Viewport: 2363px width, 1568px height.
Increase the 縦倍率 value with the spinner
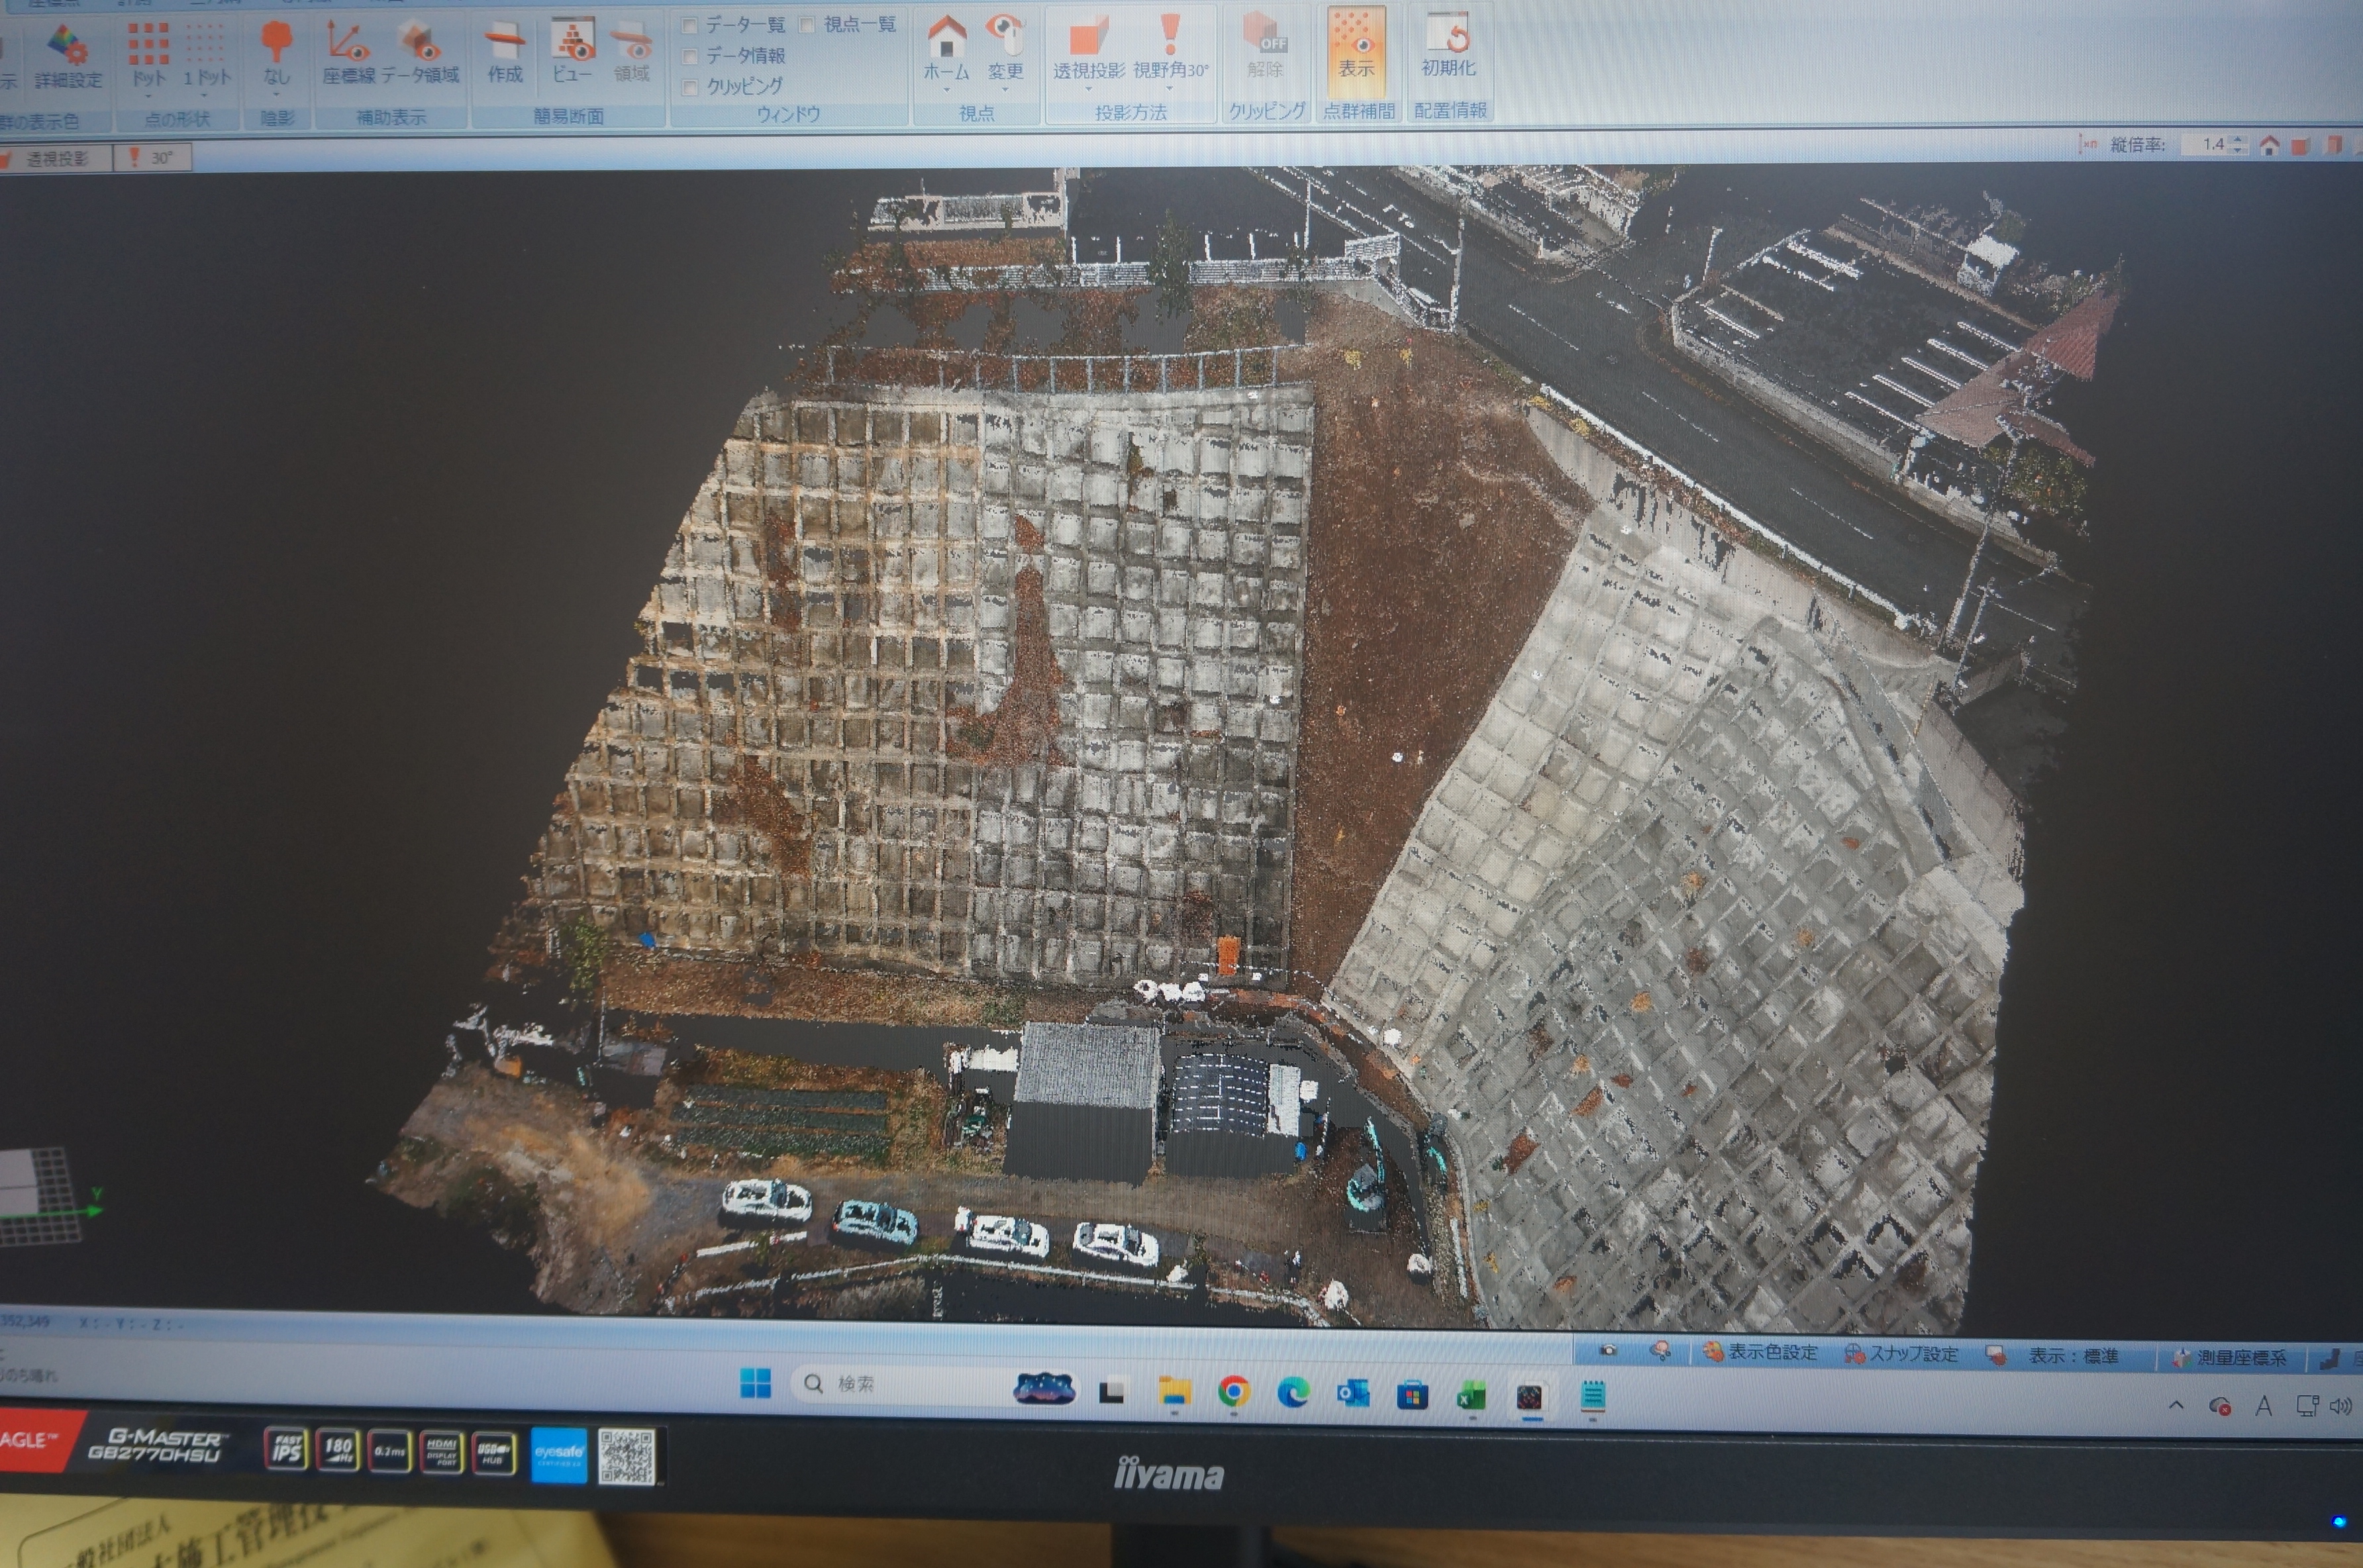(x=2239, y=139)
